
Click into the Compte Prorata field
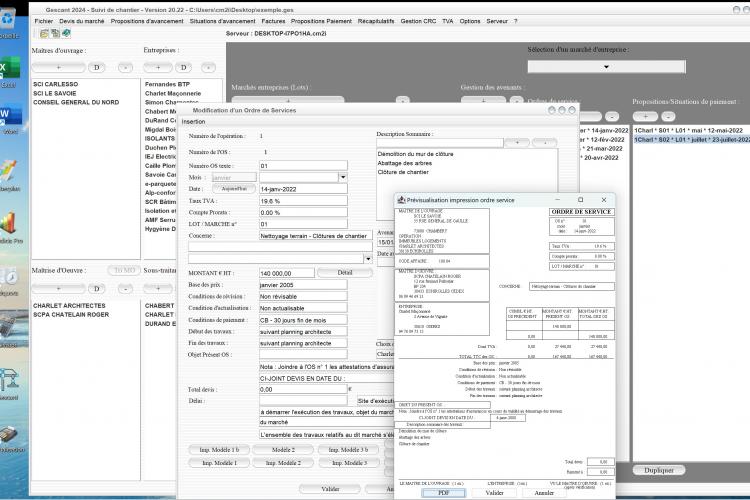(303, 212)
